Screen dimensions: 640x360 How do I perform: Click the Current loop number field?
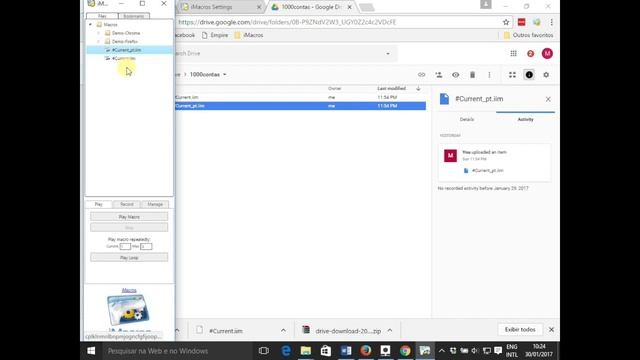(x=125, y=246)
